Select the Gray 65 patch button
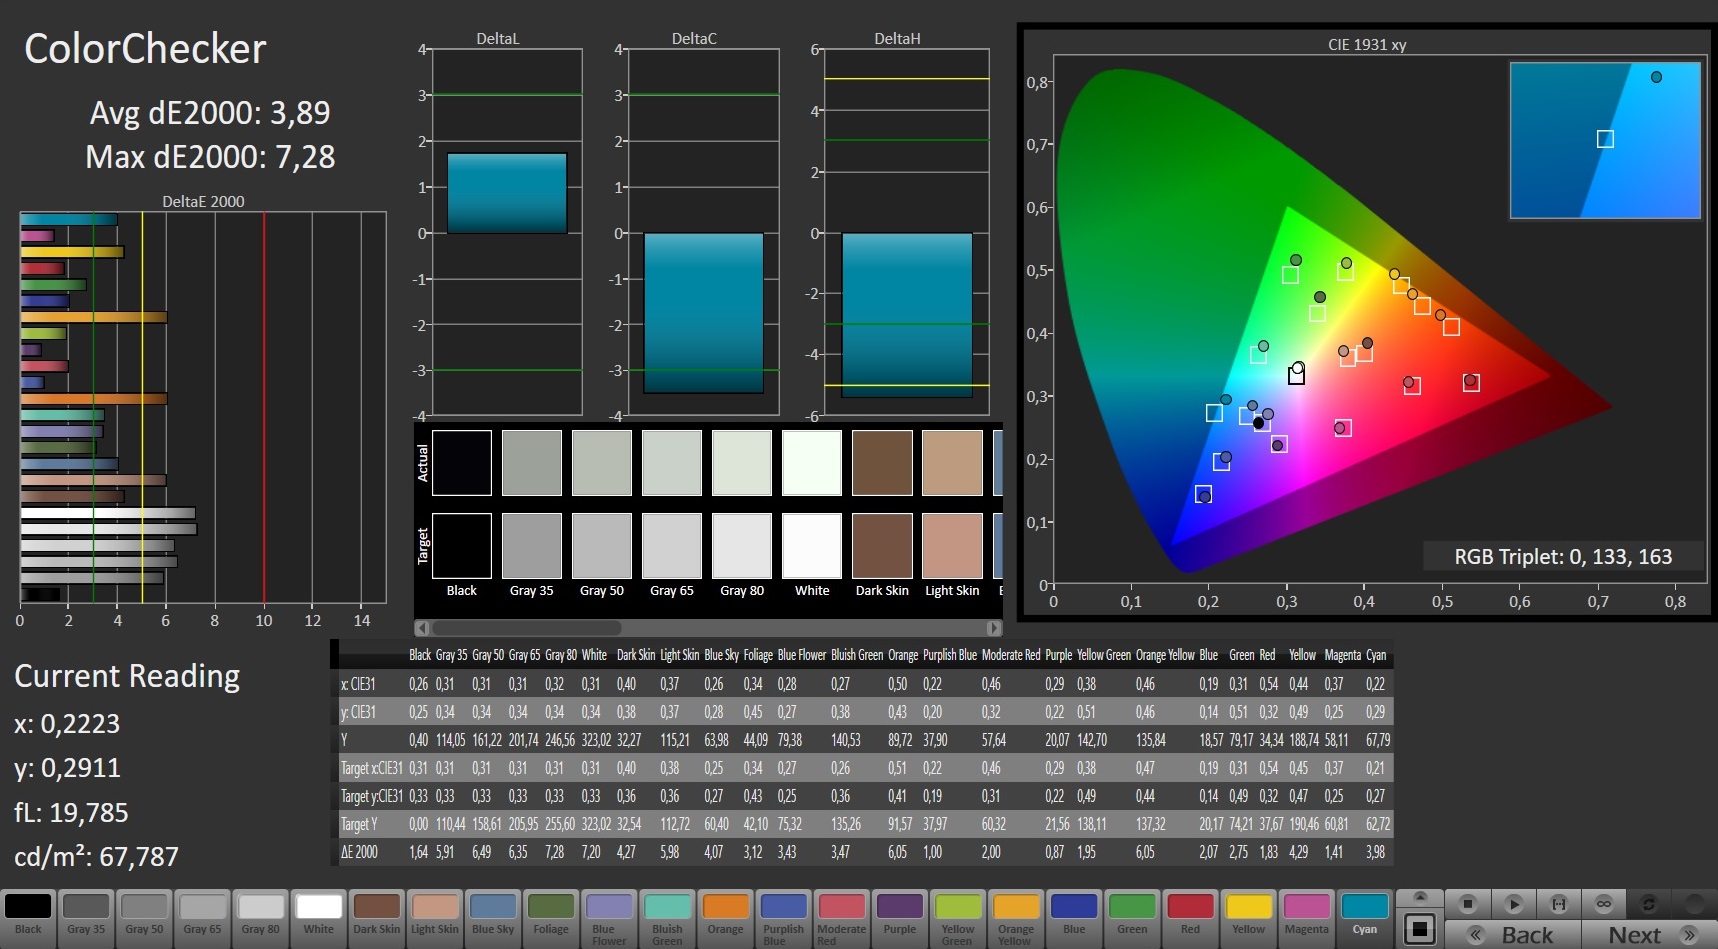The image size is (1718, 949). pos(202,918)
